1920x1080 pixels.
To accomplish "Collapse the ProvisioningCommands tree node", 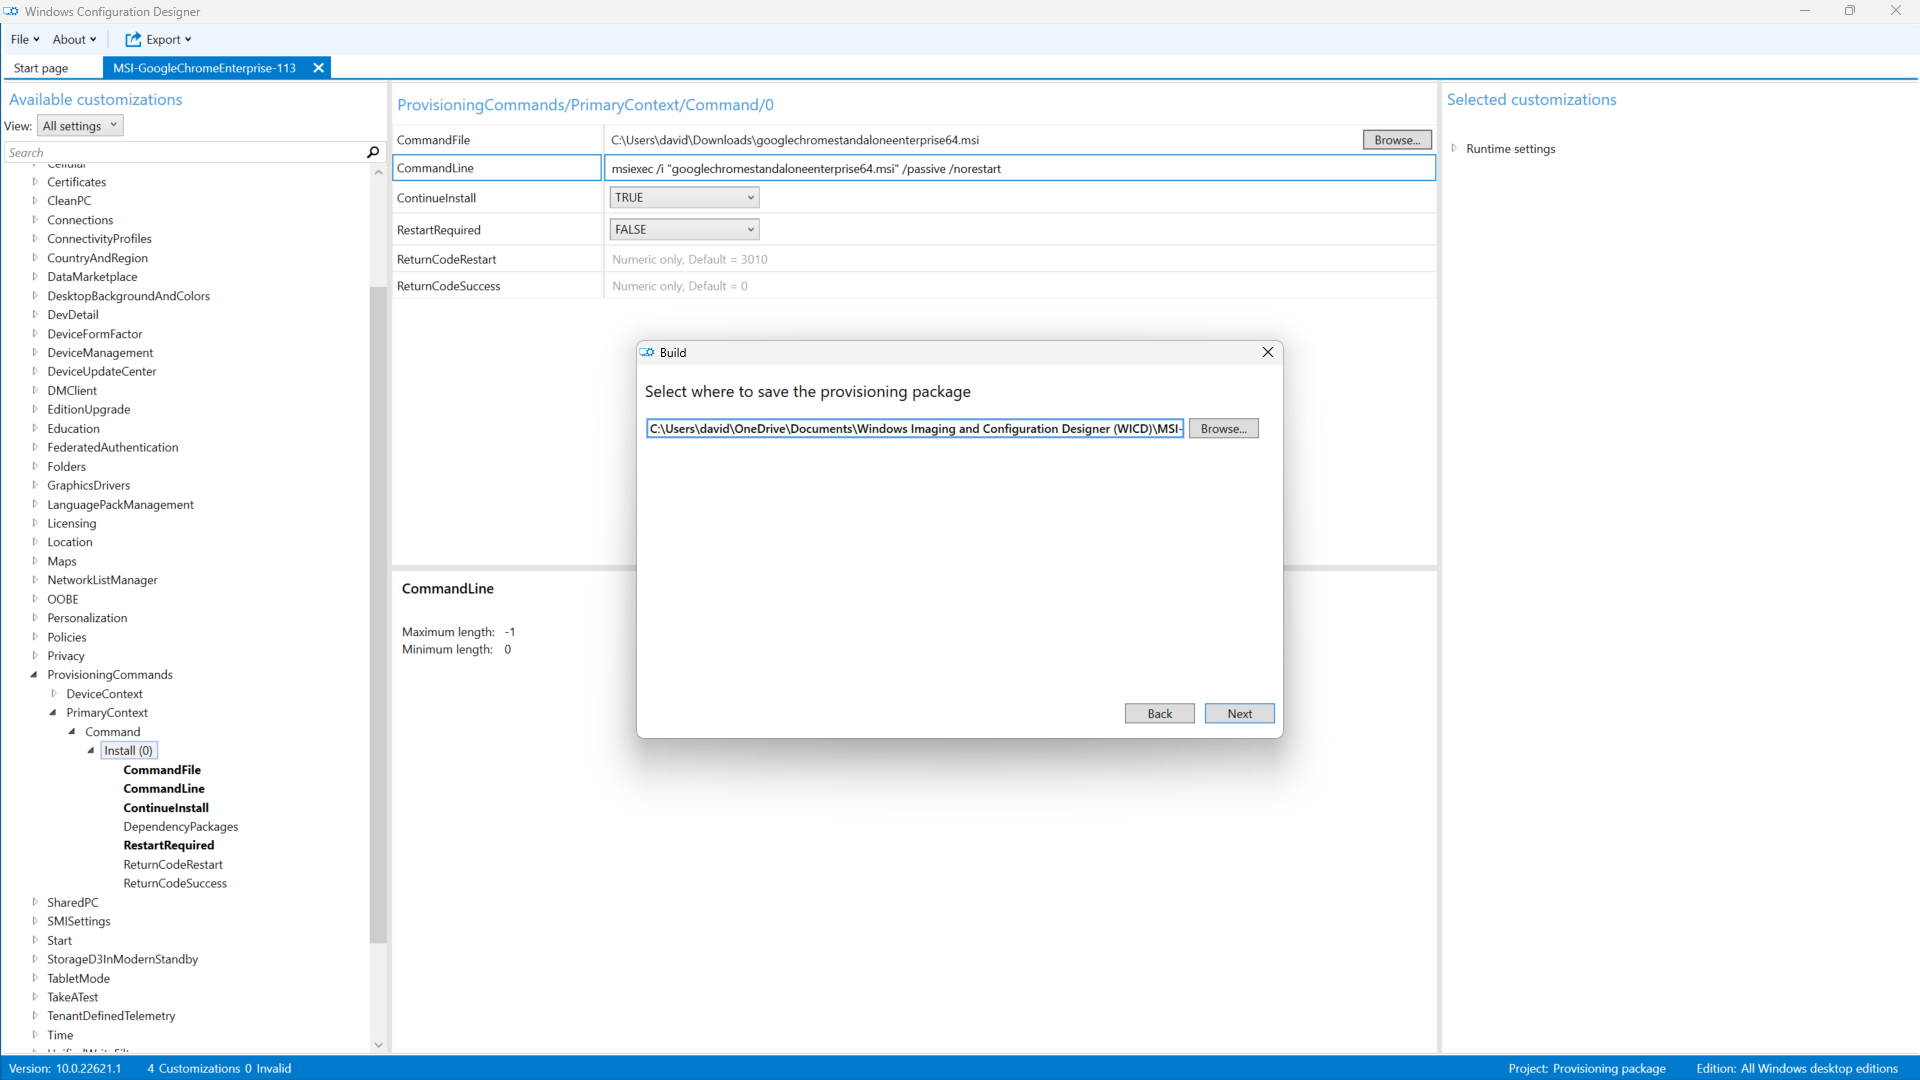I will coord(34,675).
